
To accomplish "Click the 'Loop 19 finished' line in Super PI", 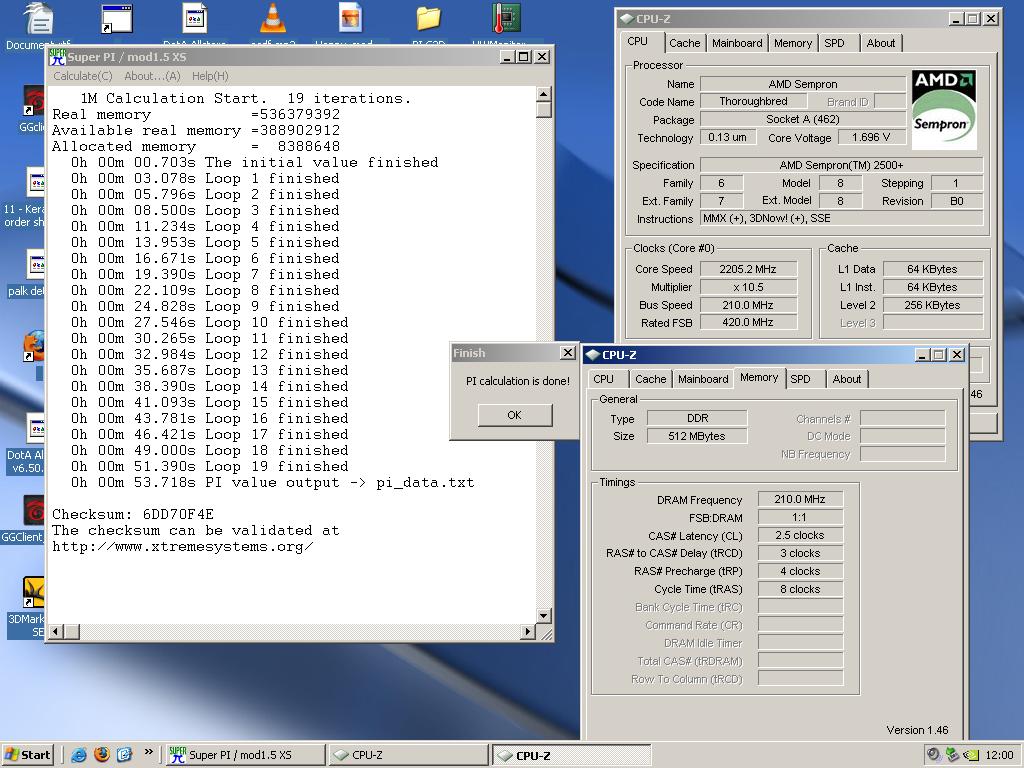I will 210,466.
